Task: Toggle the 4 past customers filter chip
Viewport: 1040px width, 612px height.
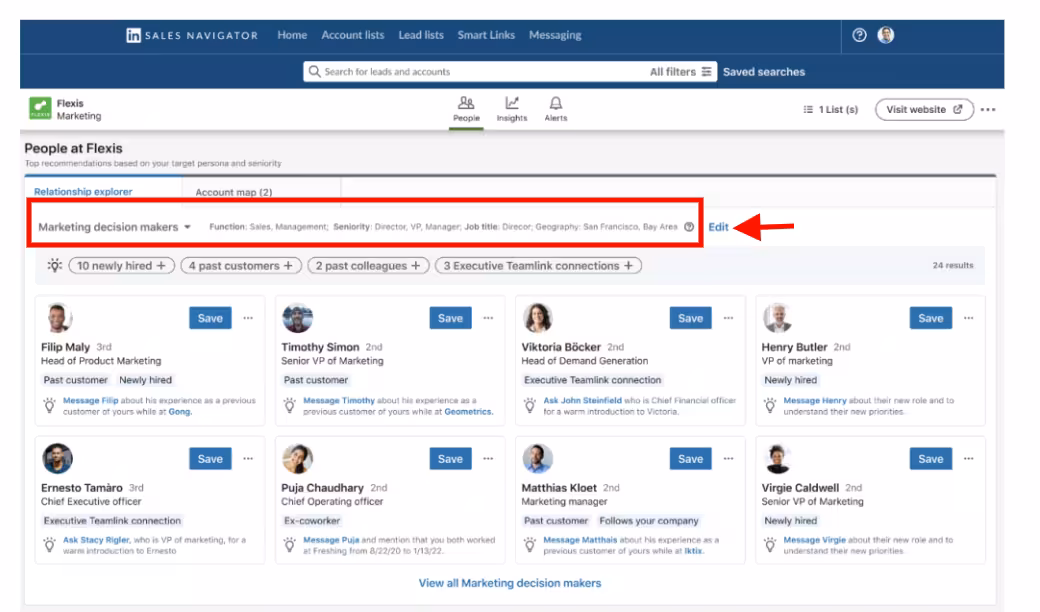Action: pyautogui.click(x=241, y=266)
